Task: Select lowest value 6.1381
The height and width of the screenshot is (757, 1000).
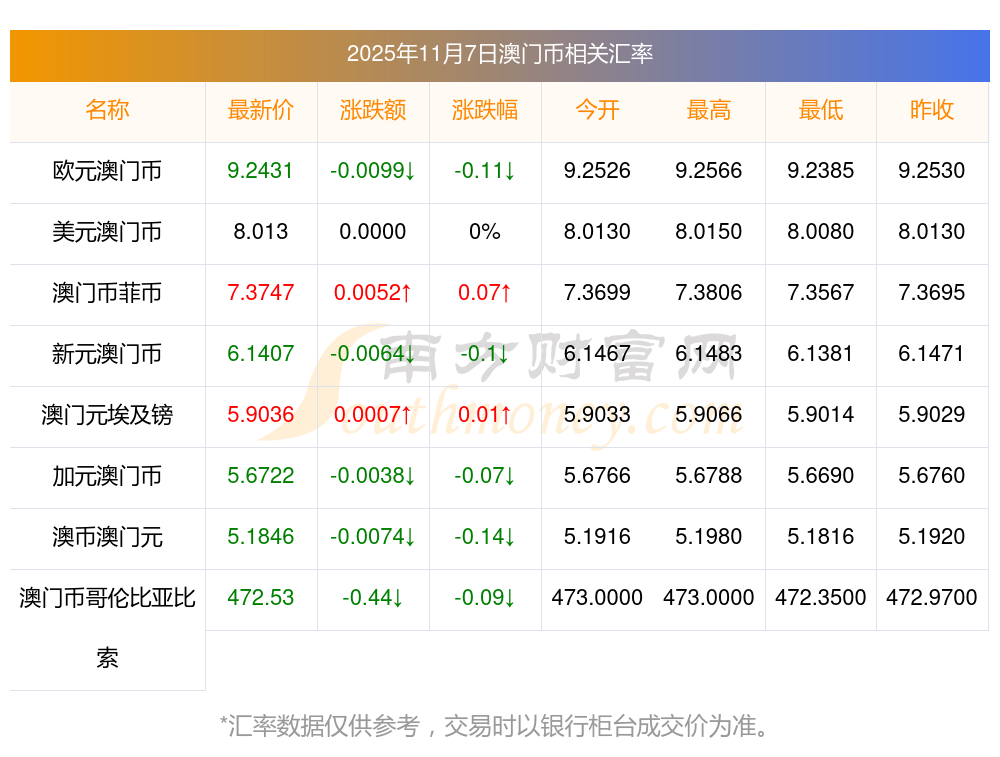Action: [821, 353]
